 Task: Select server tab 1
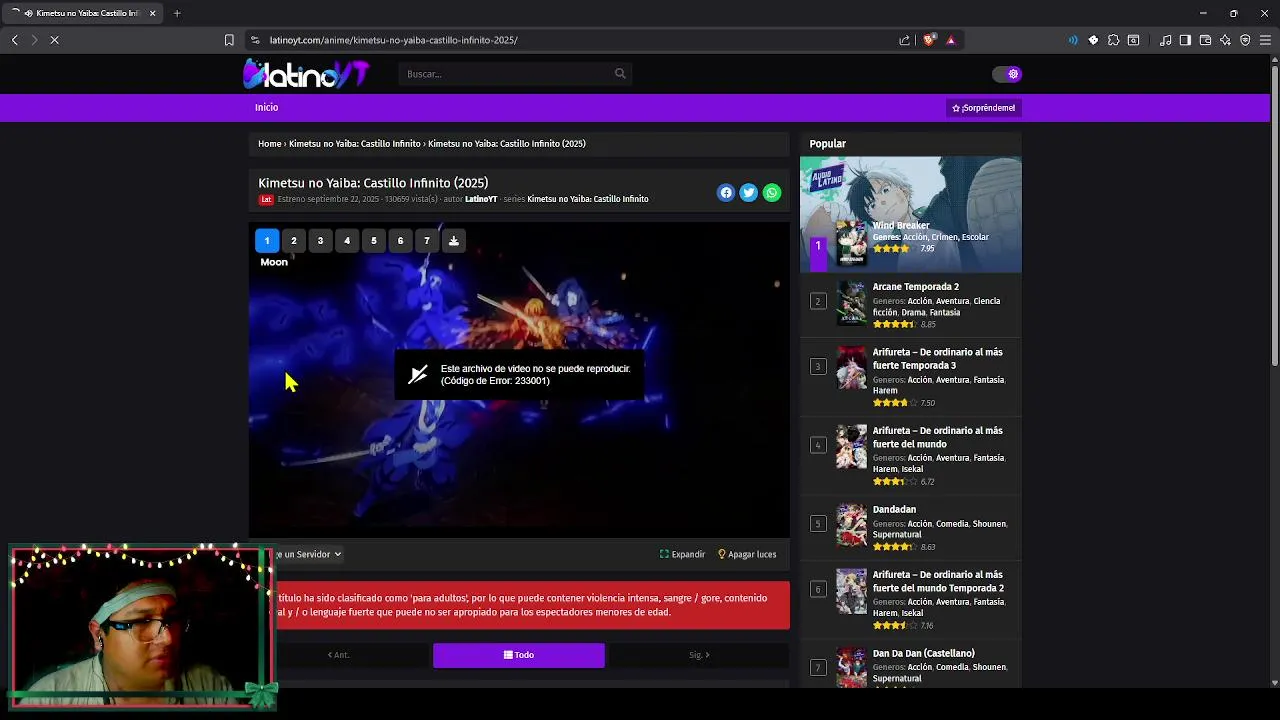[267, 241]
